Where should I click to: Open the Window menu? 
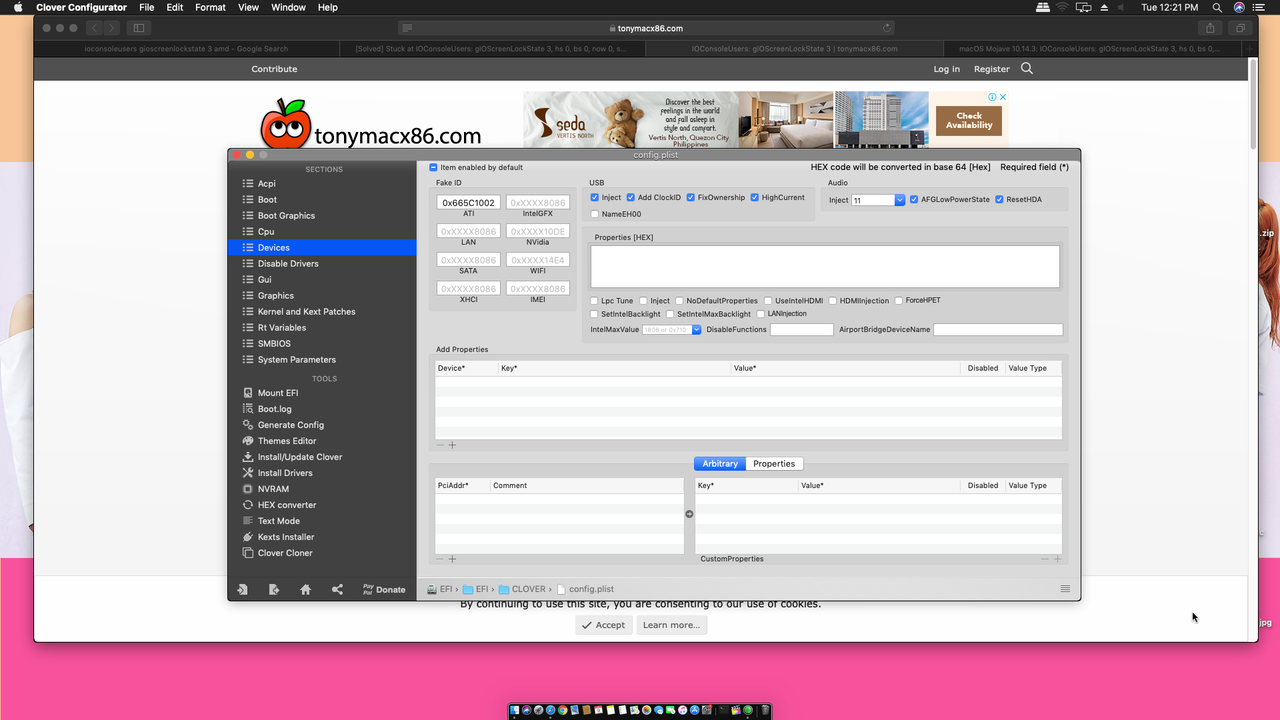(x=288, y=7)
